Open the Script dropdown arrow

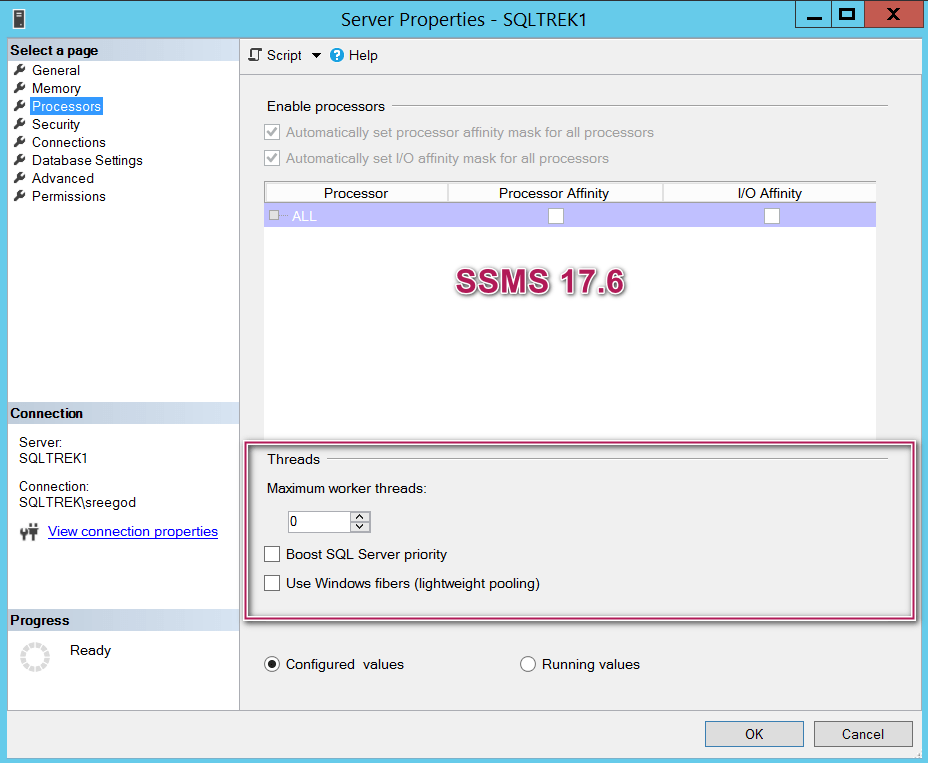tap(316, 55)
